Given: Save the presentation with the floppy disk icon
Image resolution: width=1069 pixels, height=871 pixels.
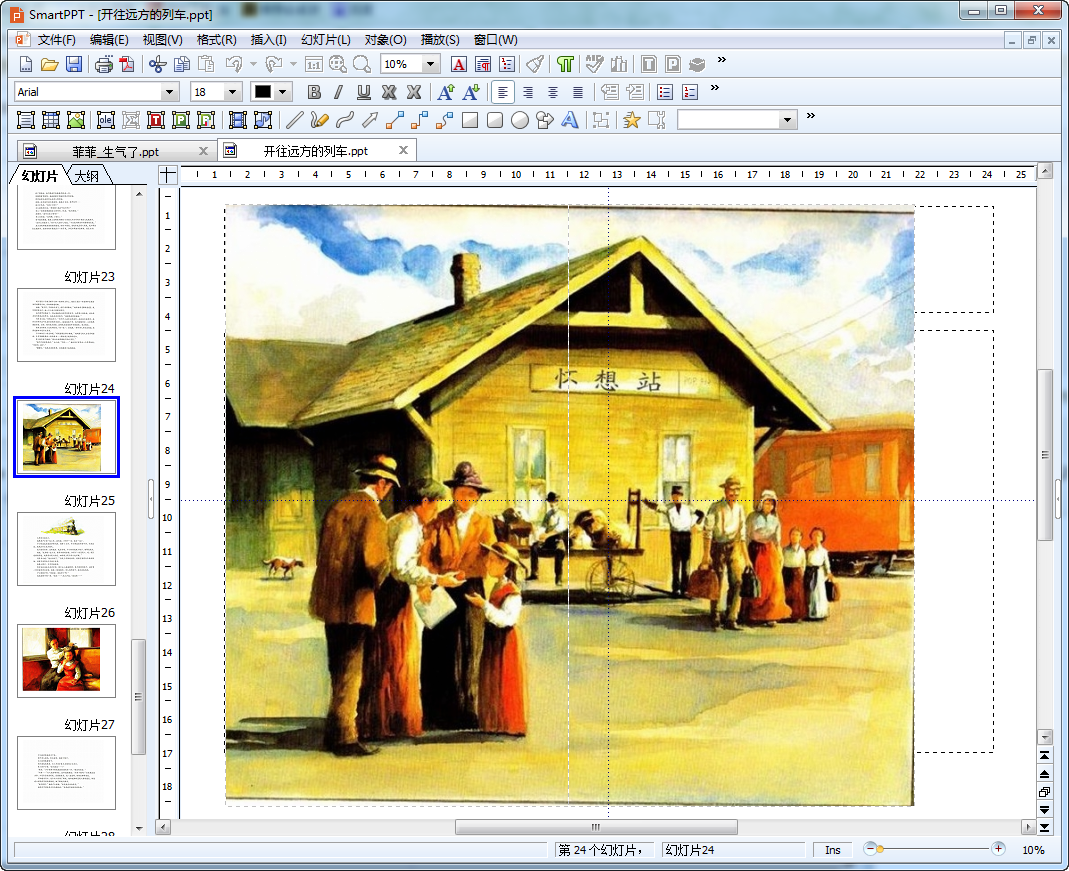Looking at the screenshot, I should point(74,64).
